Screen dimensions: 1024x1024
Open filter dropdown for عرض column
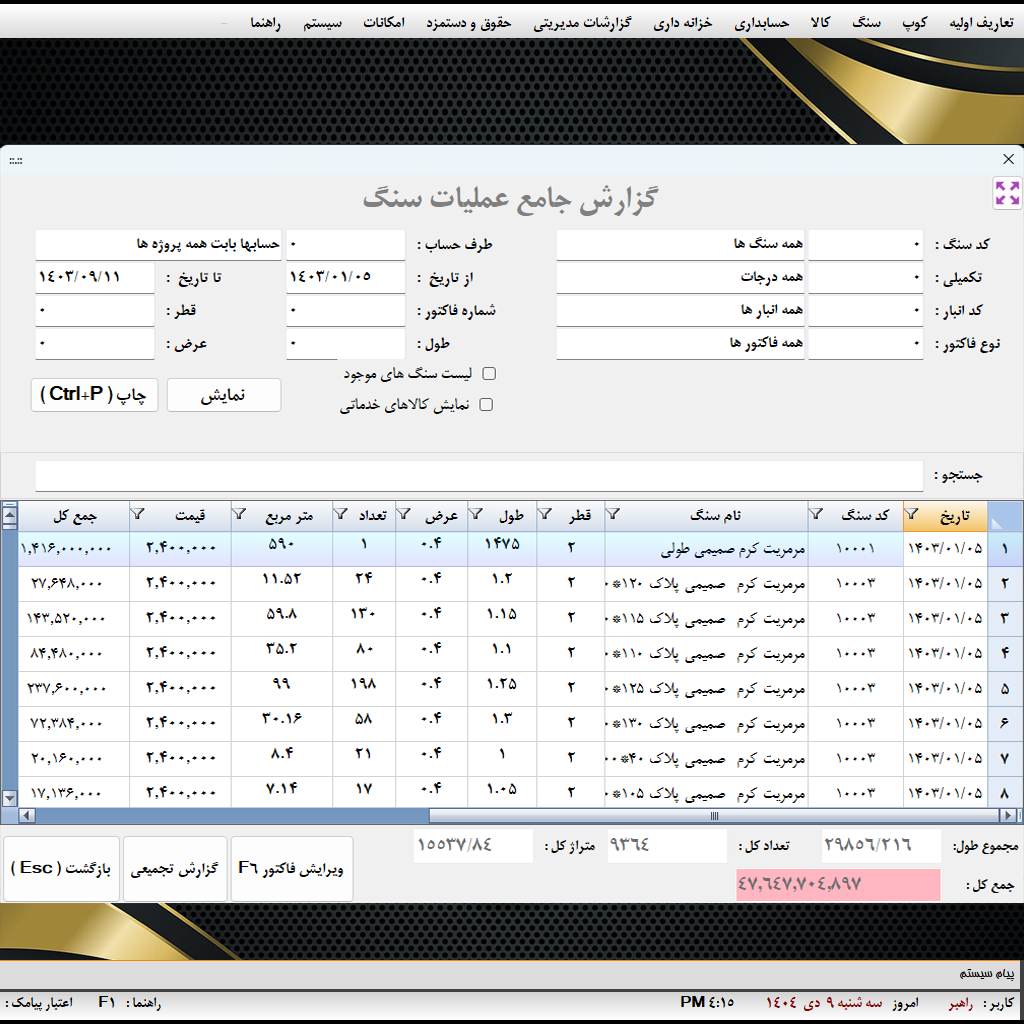(405, 515)
